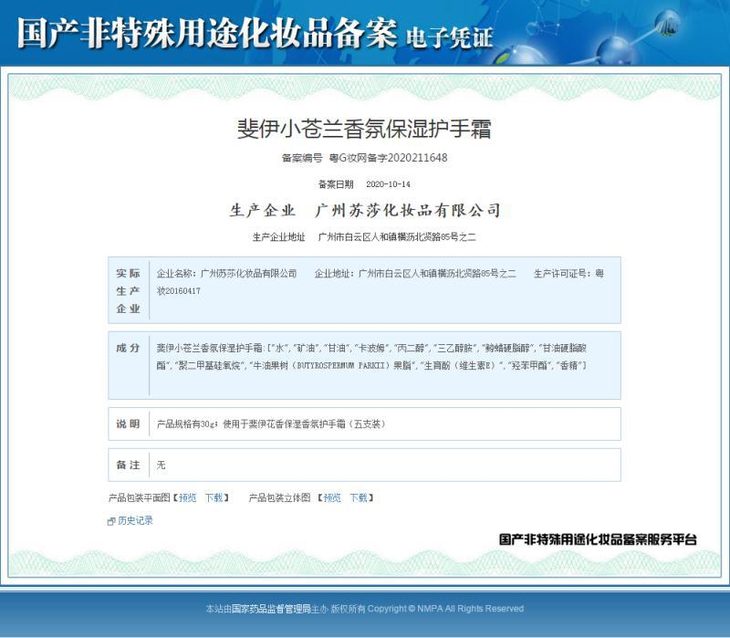Image resolution: width=730 pixels, height=638 pixels.
Task: Click the 电子凭证 header text
Action: 449,37
